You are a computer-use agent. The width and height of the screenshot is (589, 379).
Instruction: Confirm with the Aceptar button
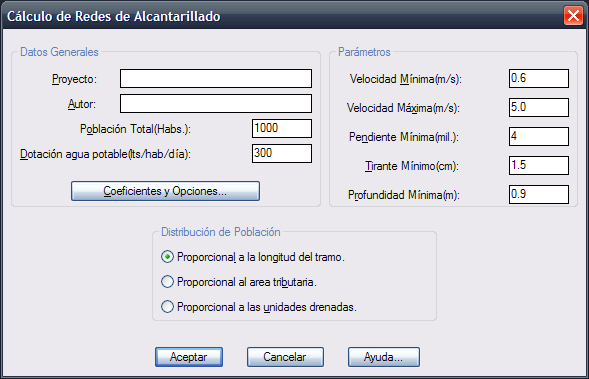pyautogui.click(x=189, y=356)
